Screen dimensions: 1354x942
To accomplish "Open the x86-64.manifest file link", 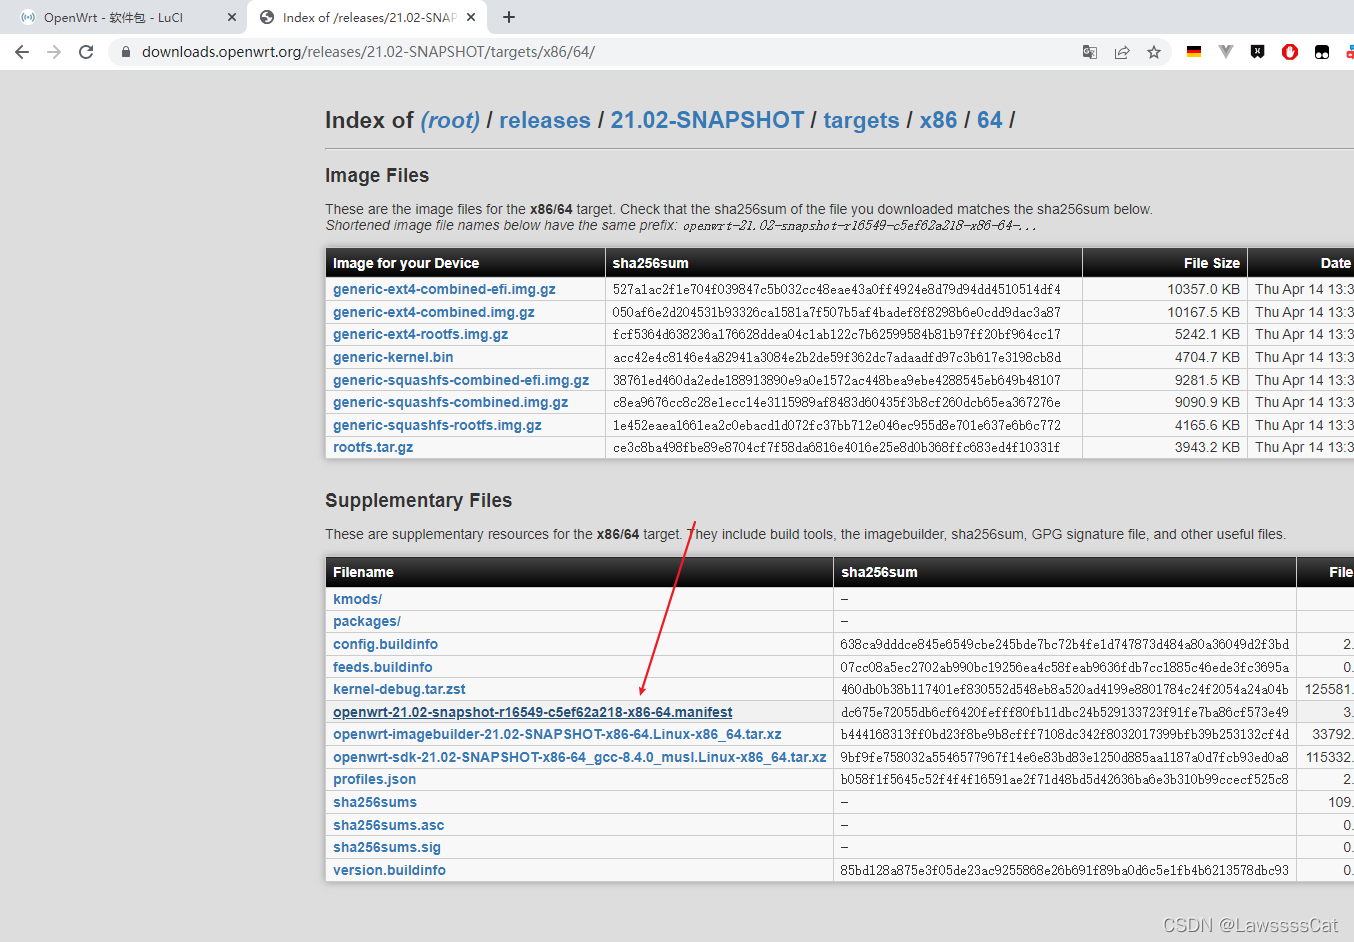I will [532, 712].
